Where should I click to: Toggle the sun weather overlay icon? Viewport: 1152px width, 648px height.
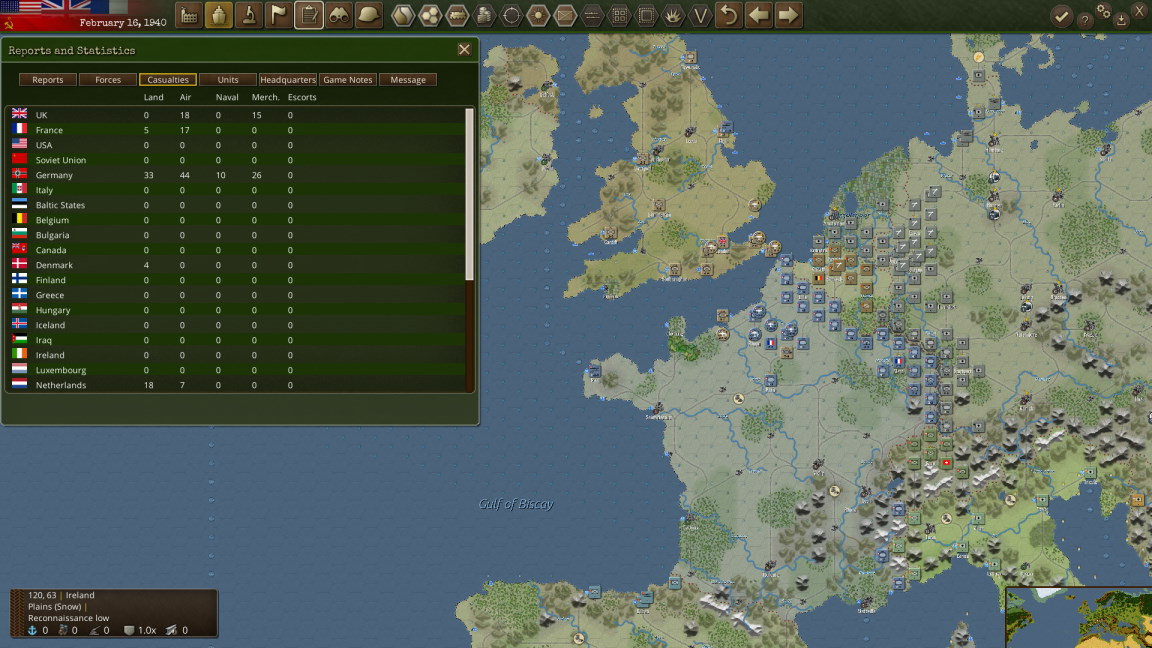[539, 15]
